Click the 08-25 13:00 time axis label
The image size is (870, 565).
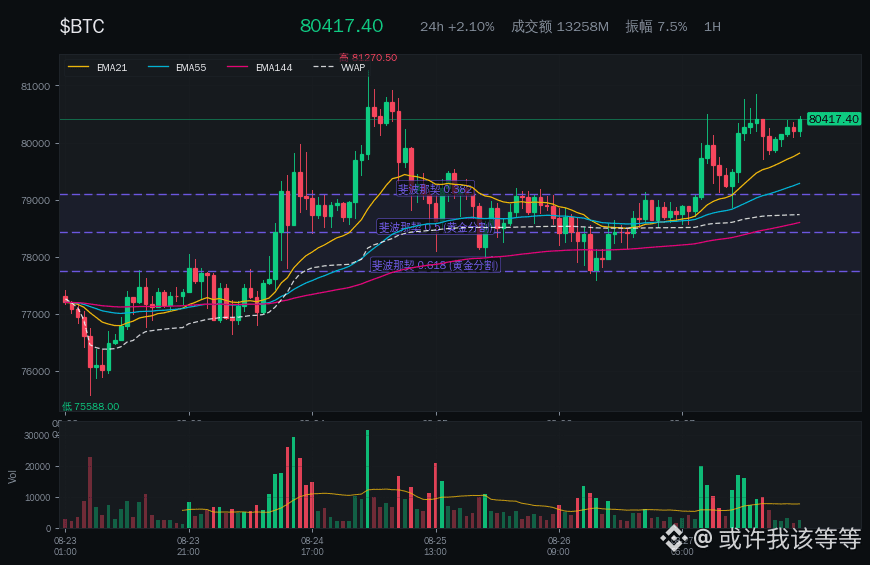click(435, 546)
